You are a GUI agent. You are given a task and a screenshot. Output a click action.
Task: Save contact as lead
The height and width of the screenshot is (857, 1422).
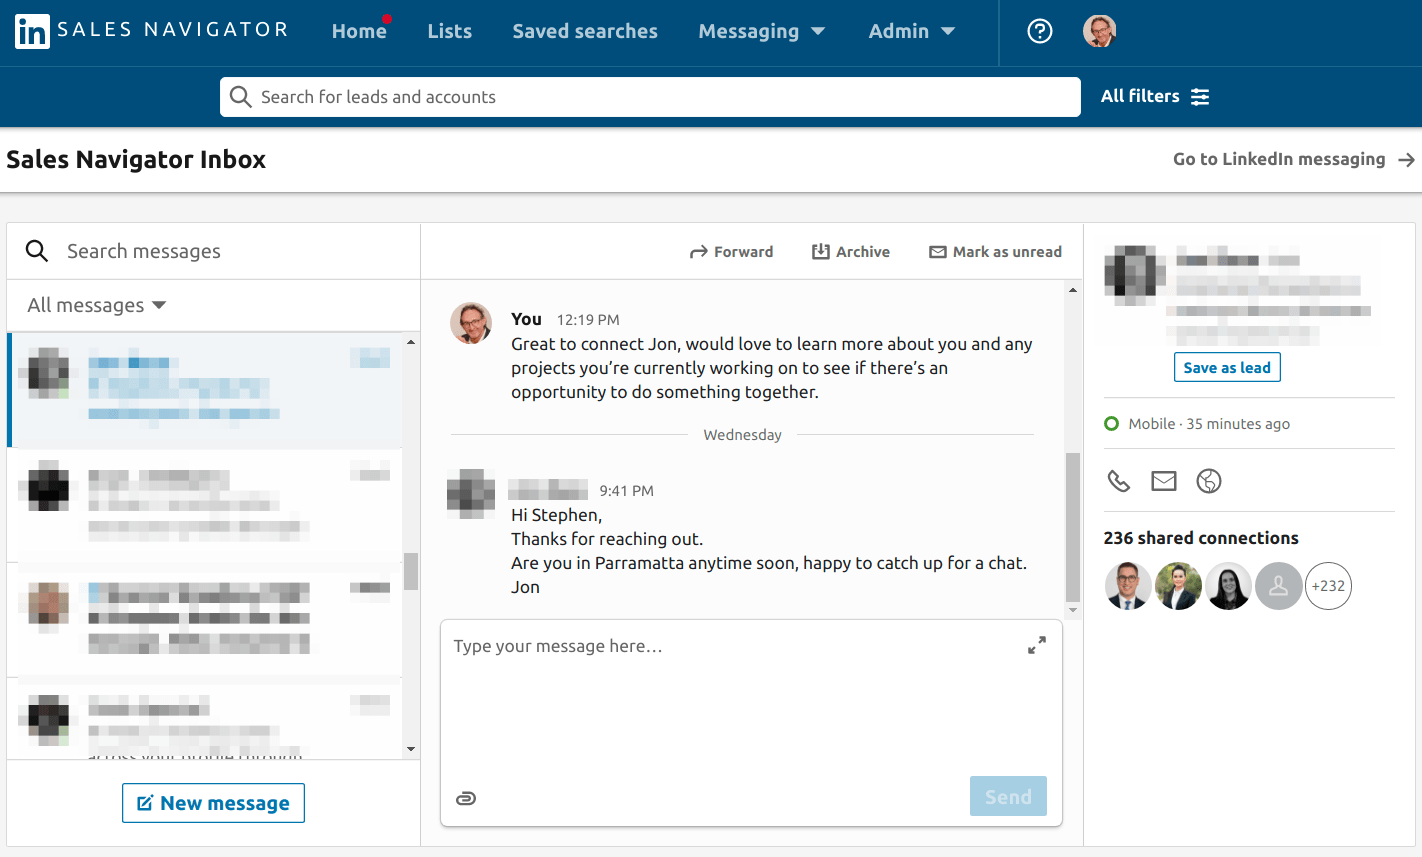1227,367
